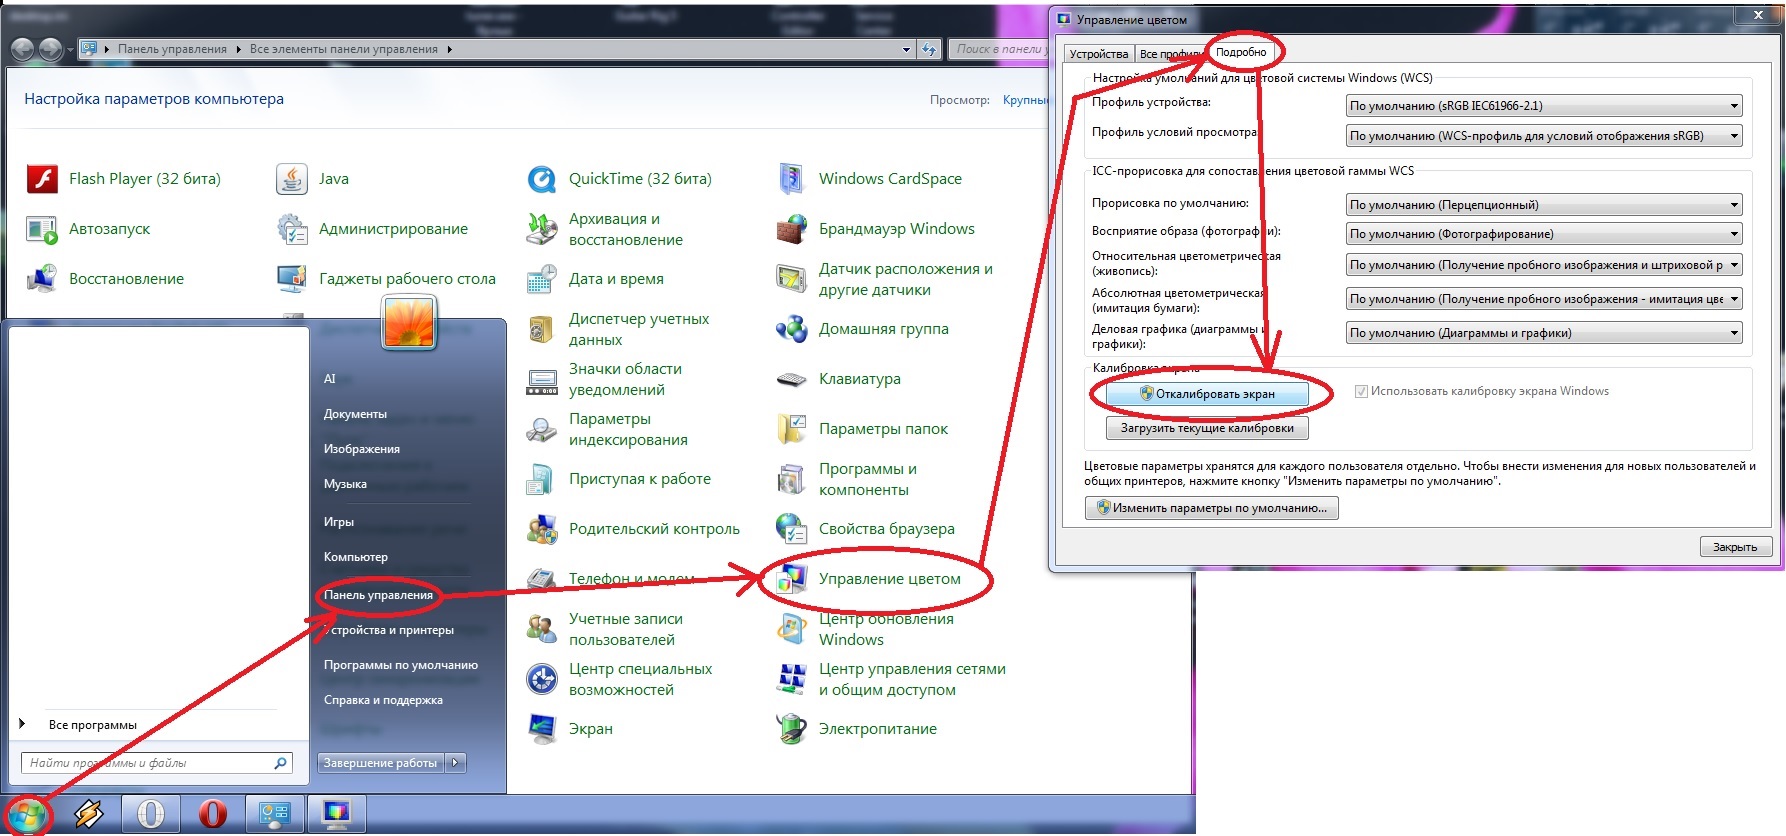Open the Параметры индексирования icon

point(542,429)
